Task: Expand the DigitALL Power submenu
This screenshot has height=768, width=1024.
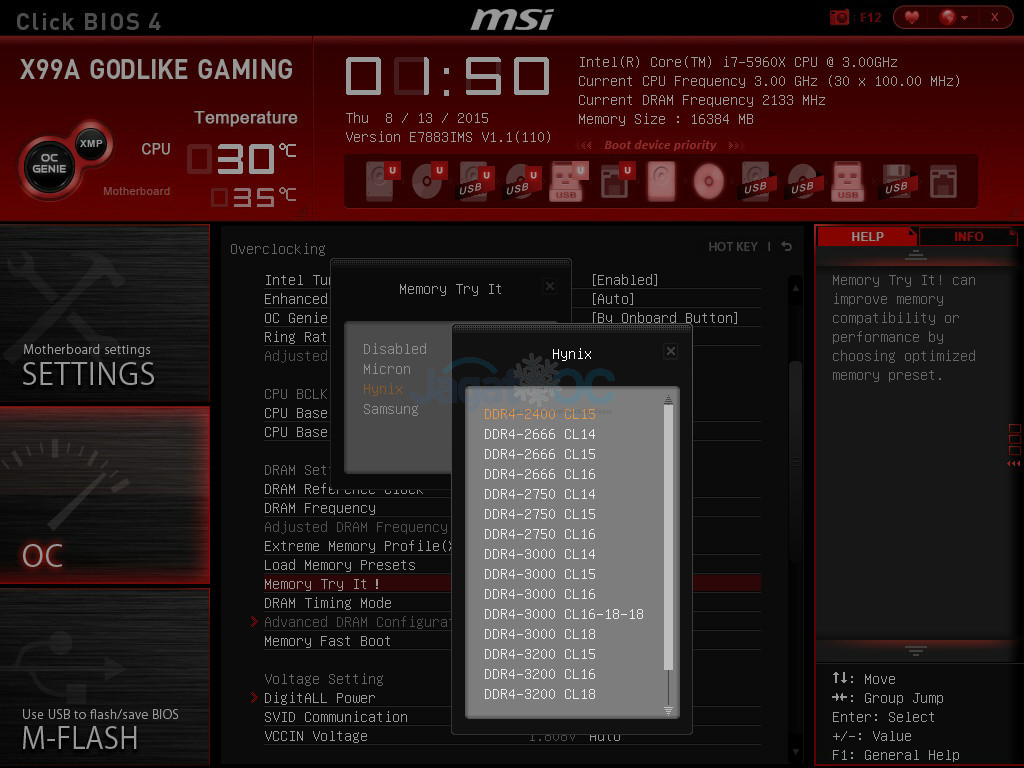Action: coord(319,698)
